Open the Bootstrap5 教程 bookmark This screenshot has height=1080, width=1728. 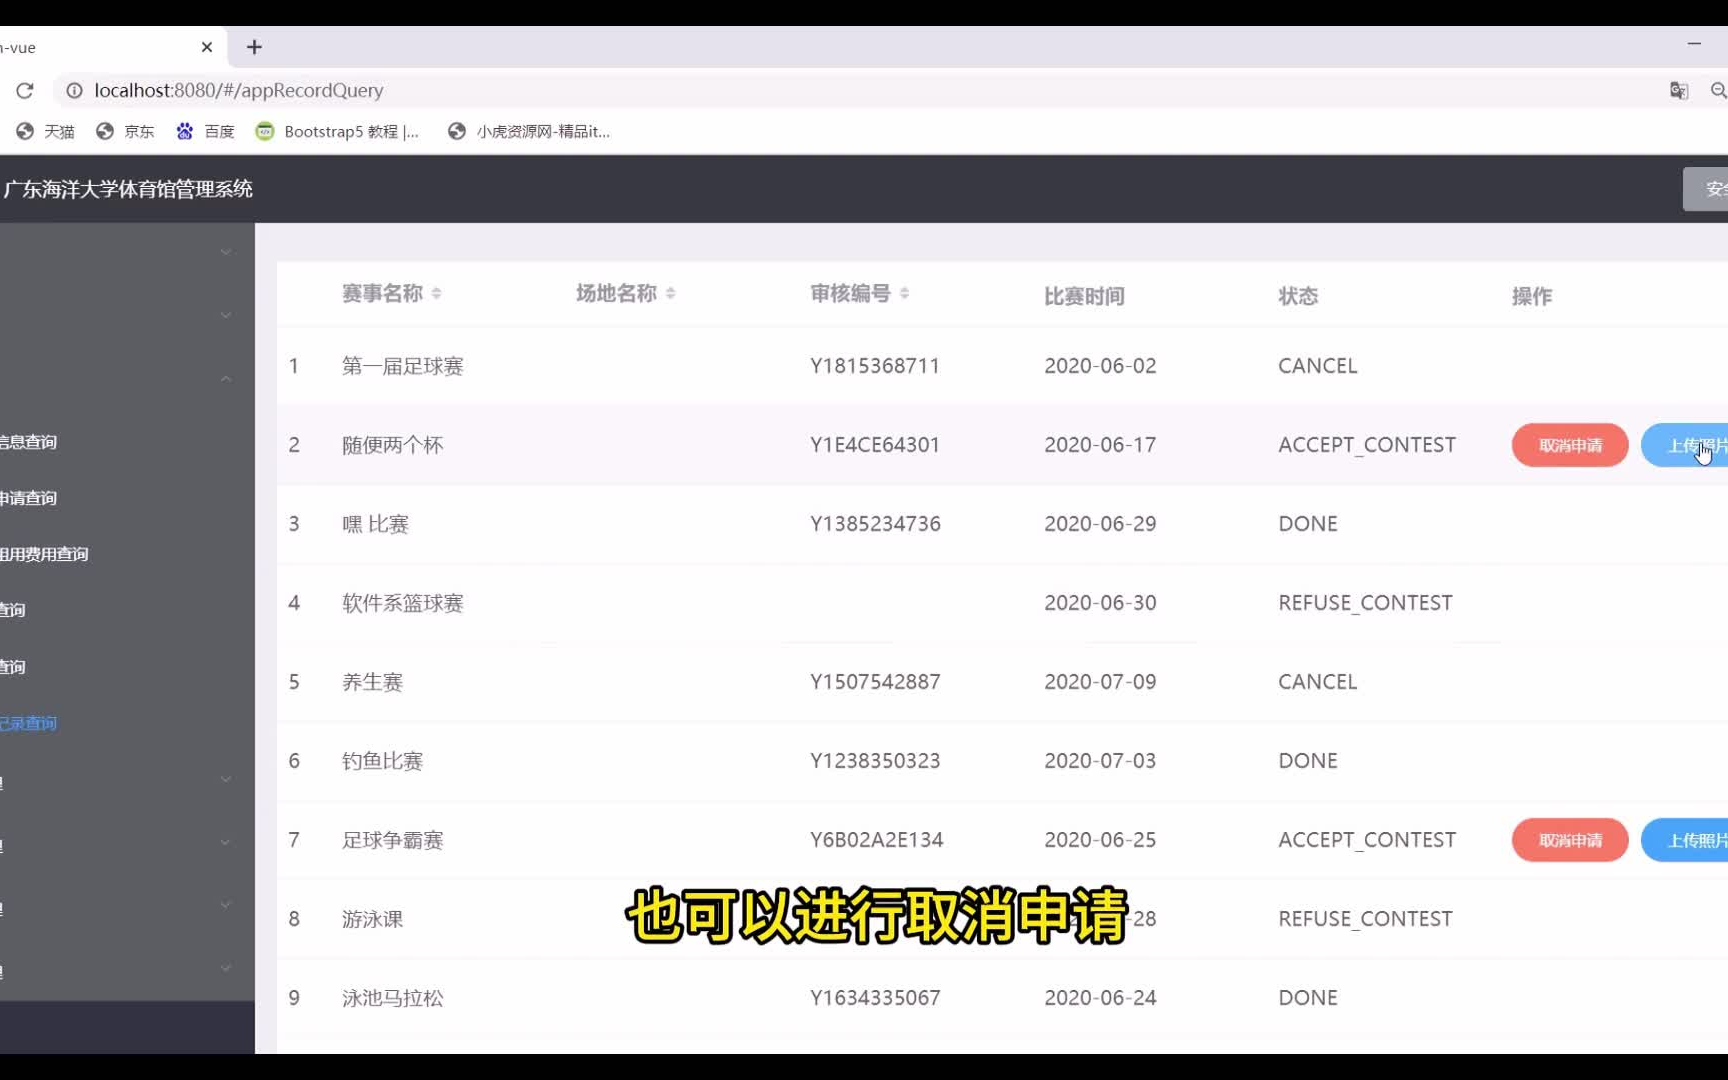pos(337,132)
